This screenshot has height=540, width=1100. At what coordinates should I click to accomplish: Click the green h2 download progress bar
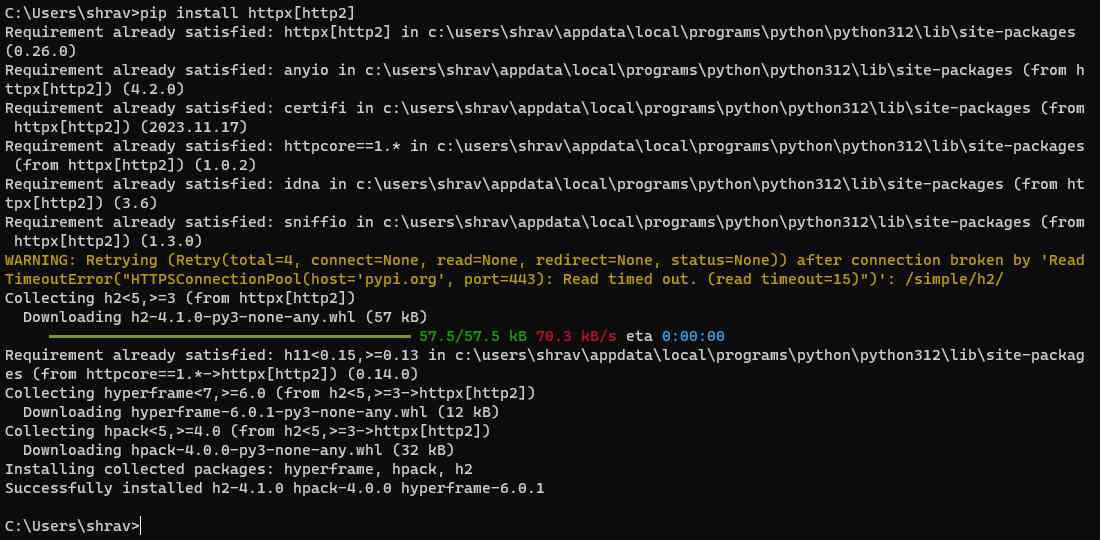pos(230,336)
